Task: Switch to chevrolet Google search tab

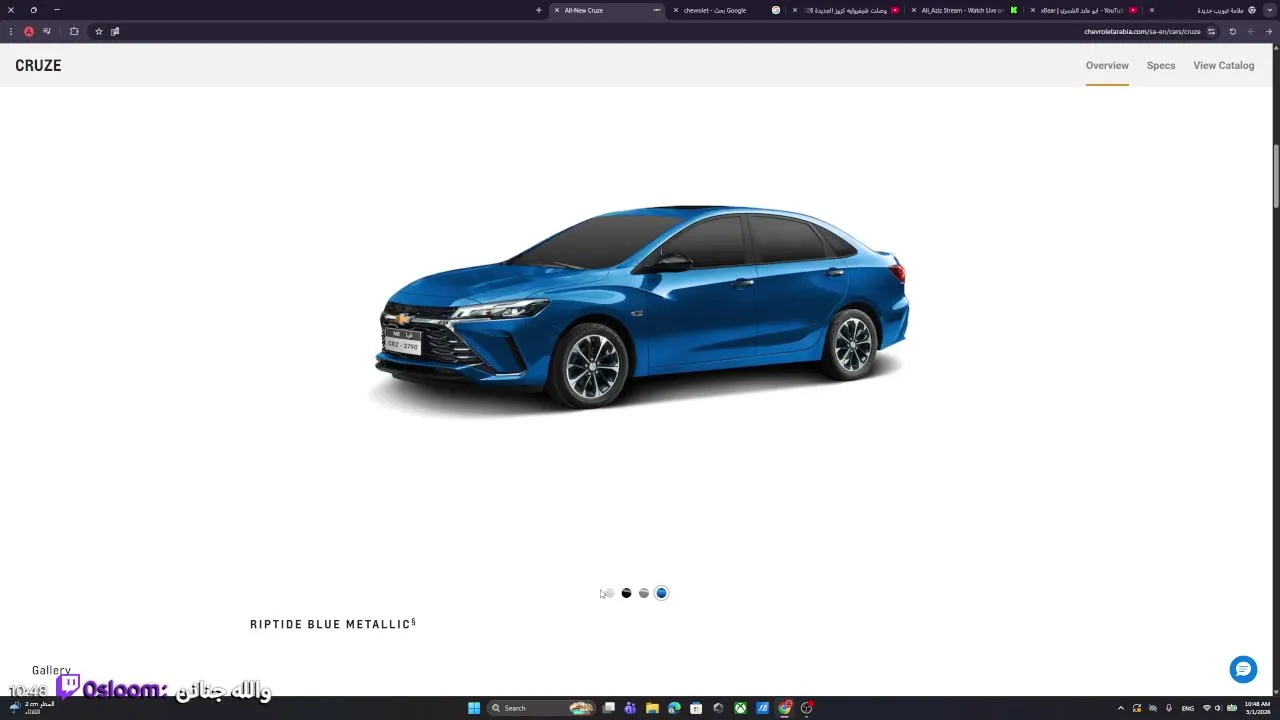Action: [x=726, y=10]
